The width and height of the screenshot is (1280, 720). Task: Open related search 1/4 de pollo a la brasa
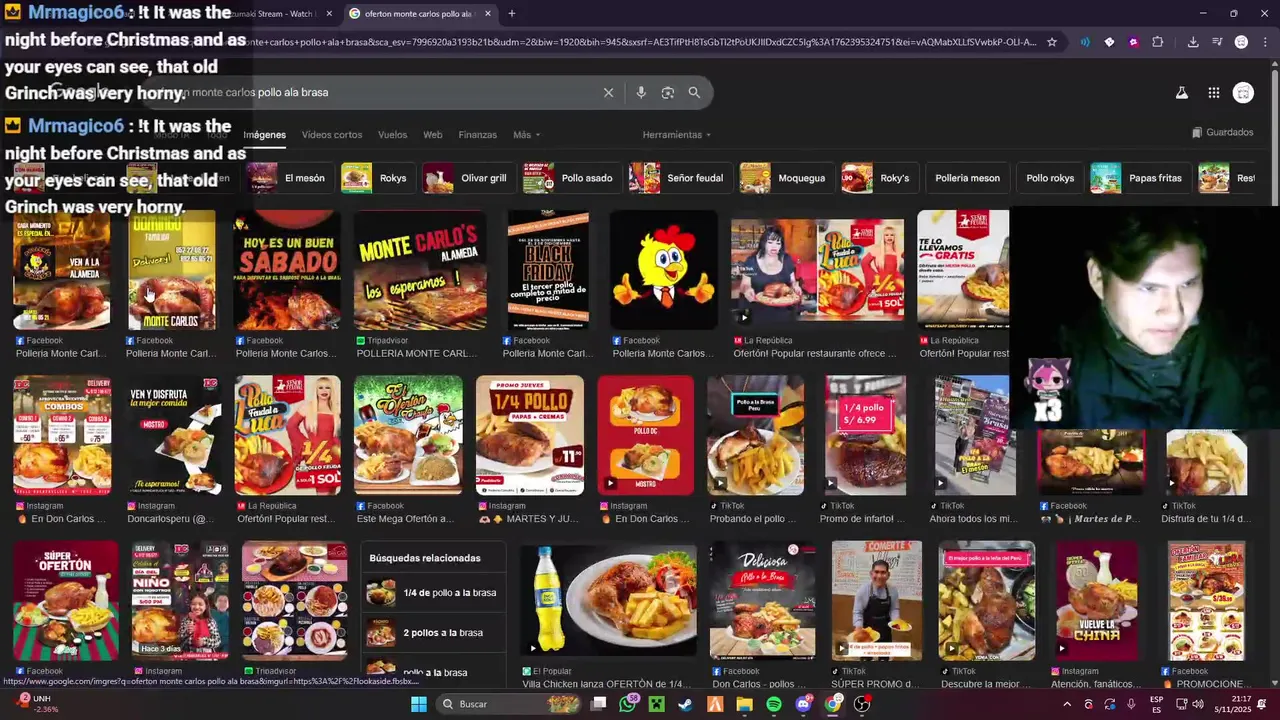433,593
